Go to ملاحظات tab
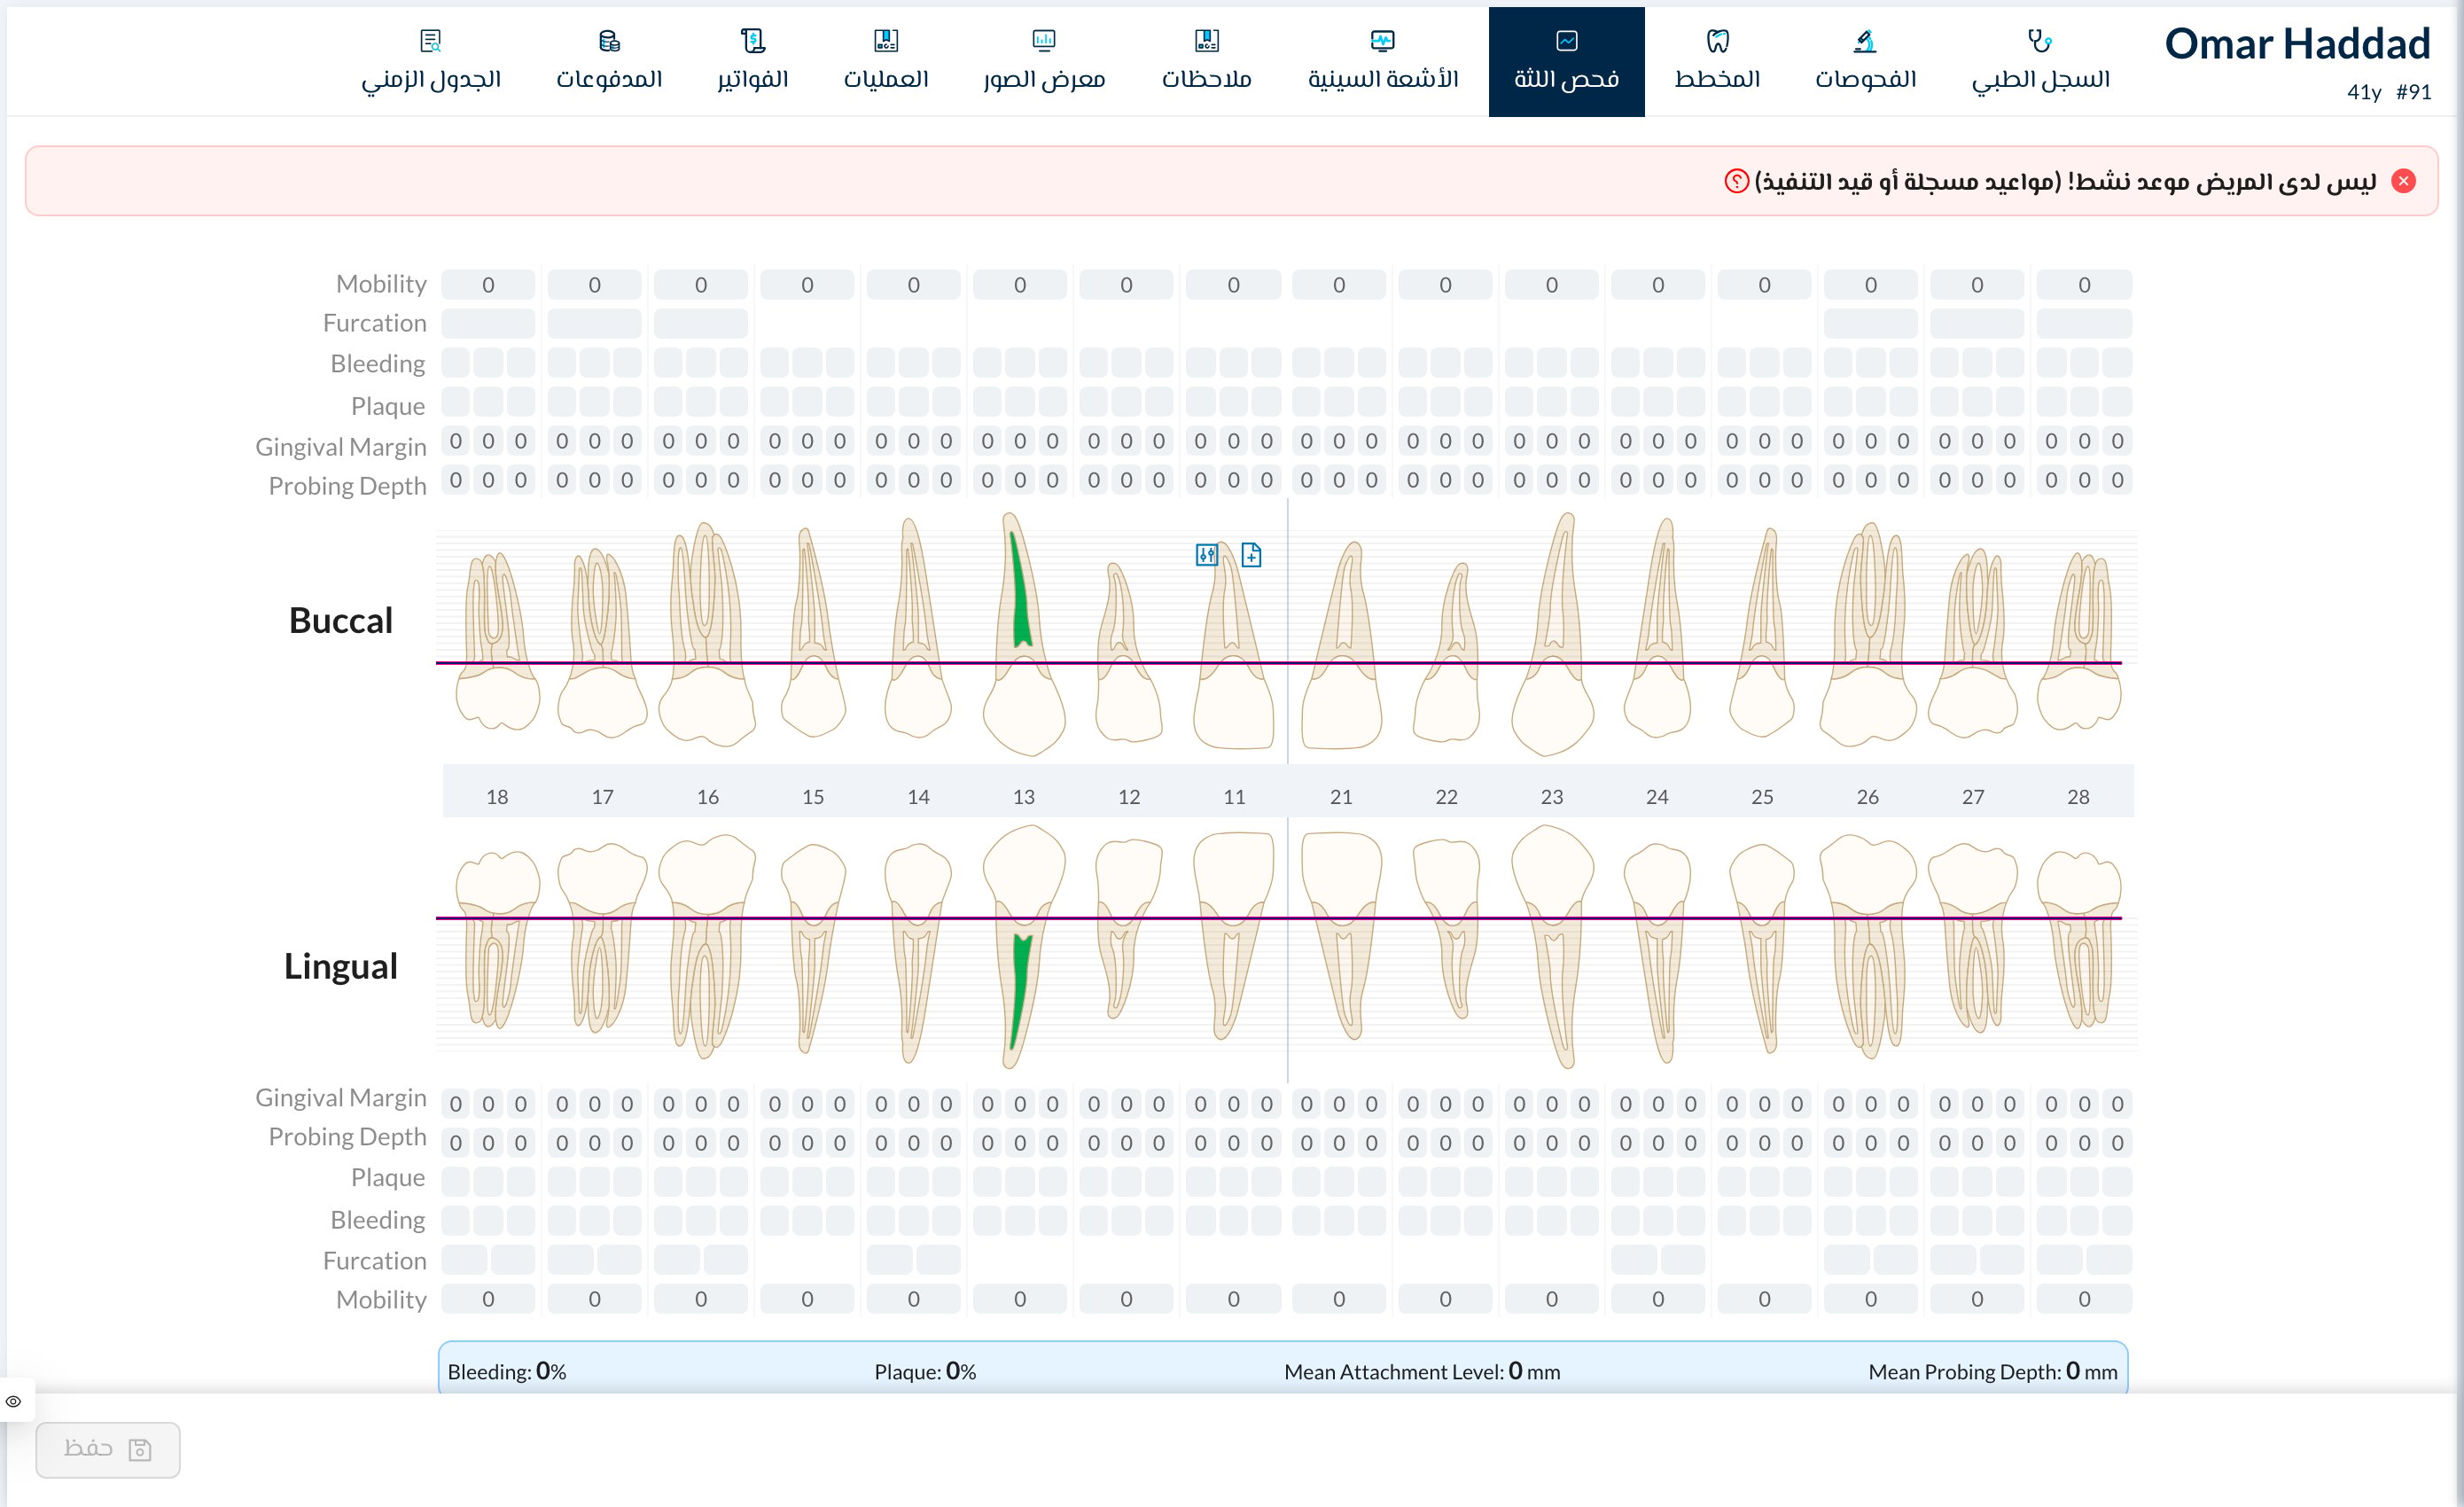The image size is (2464, 1507). click(1206, 62)
